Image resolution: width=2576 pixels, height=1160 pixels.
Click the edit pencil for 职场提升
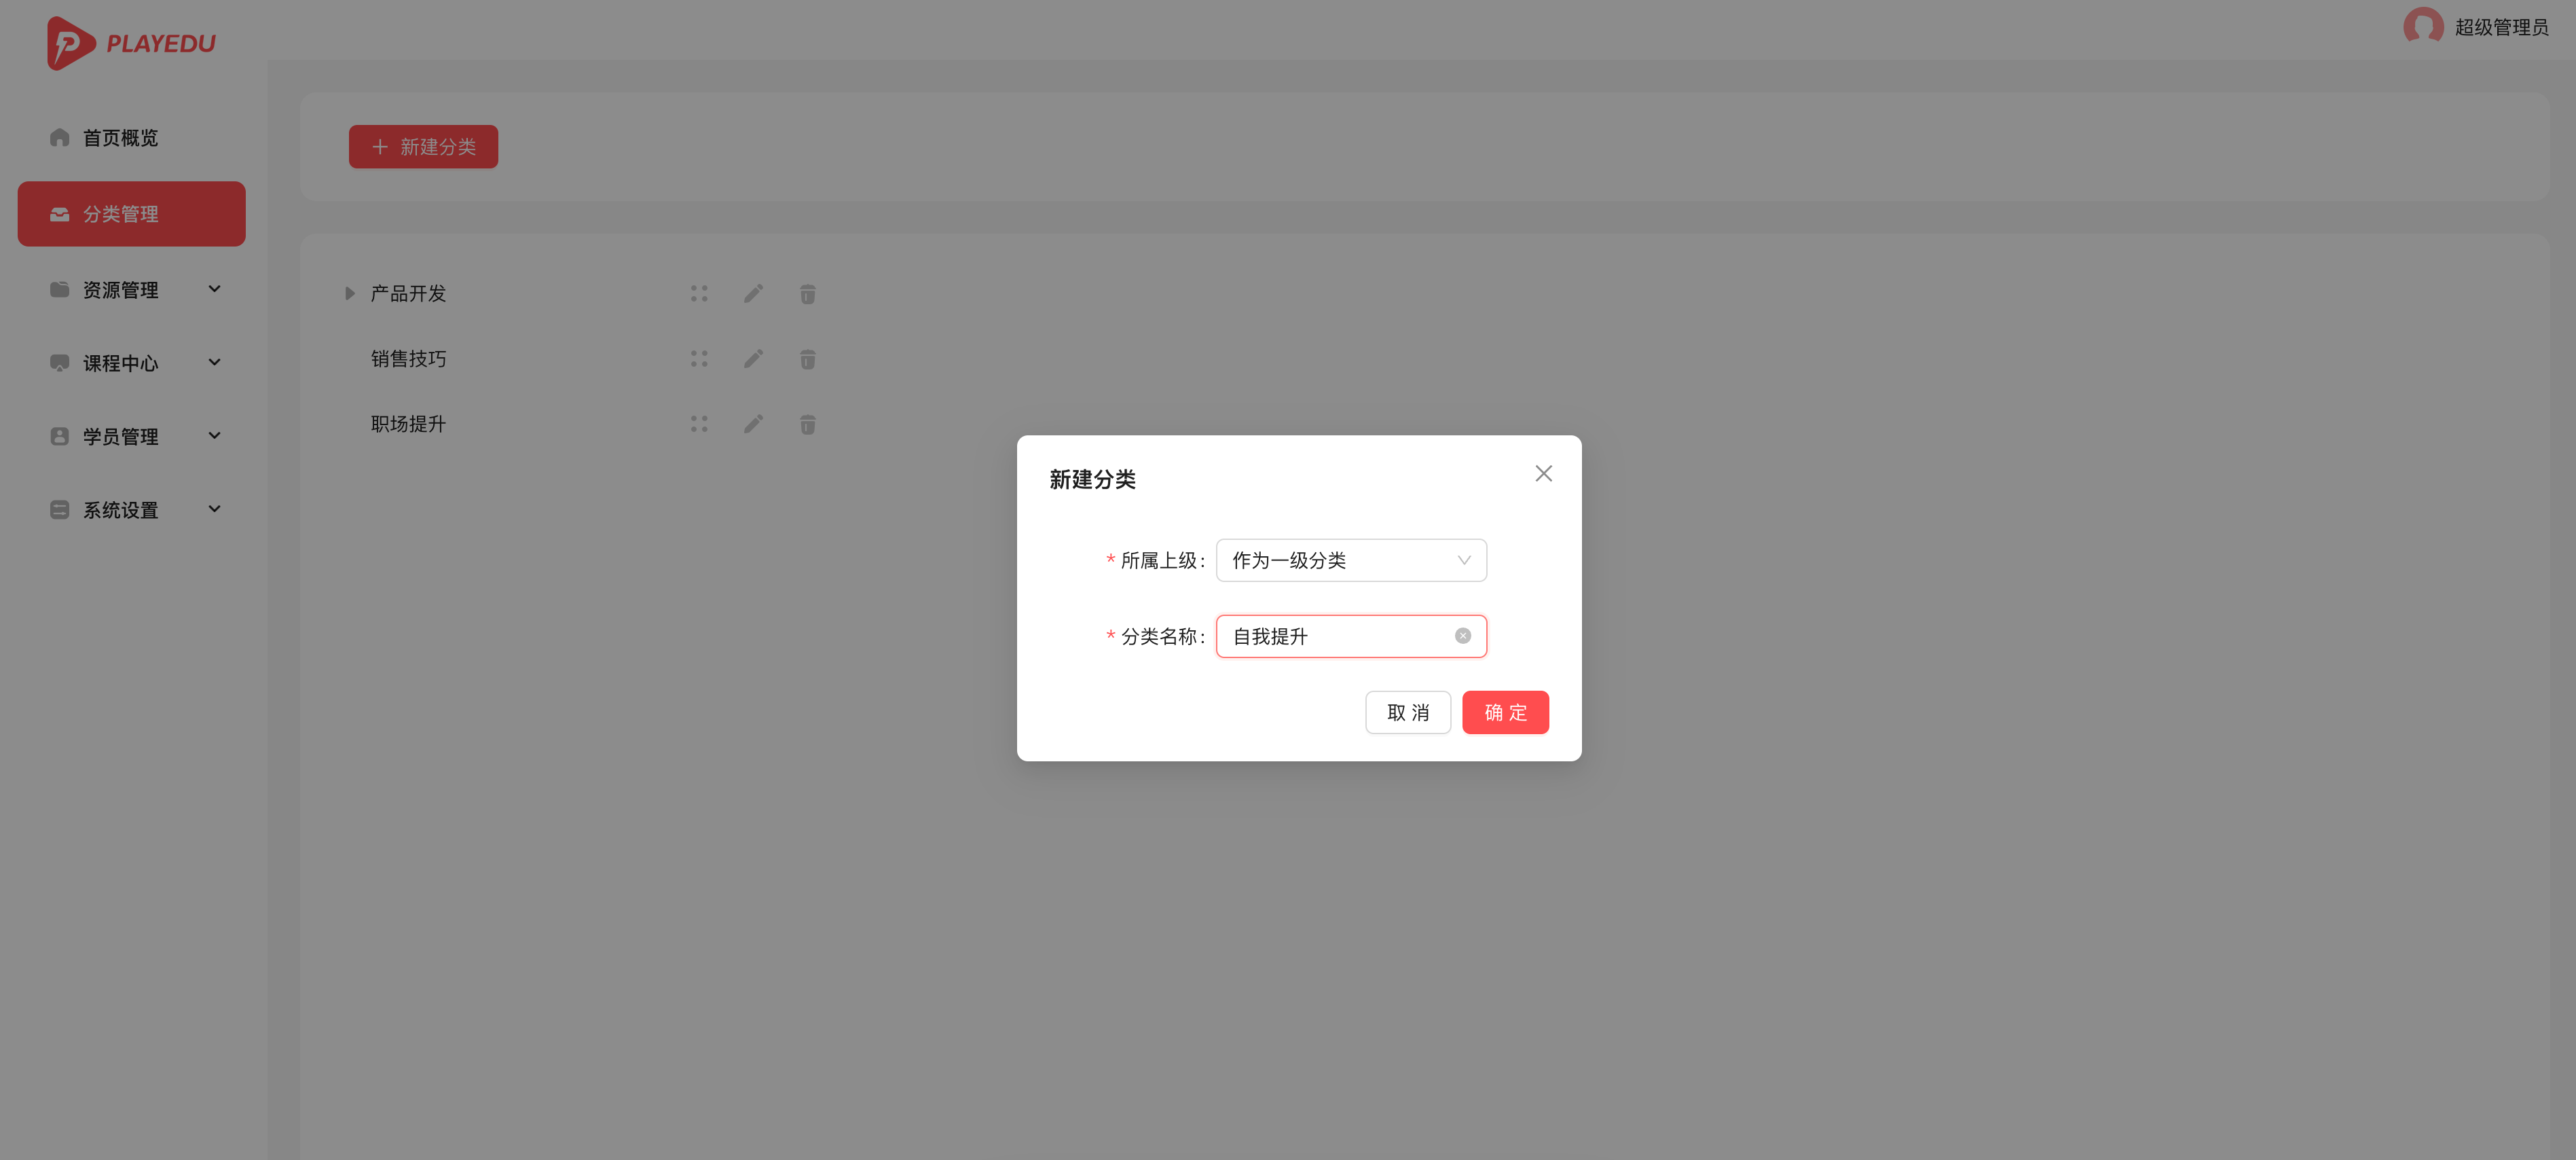click(754, 424)
